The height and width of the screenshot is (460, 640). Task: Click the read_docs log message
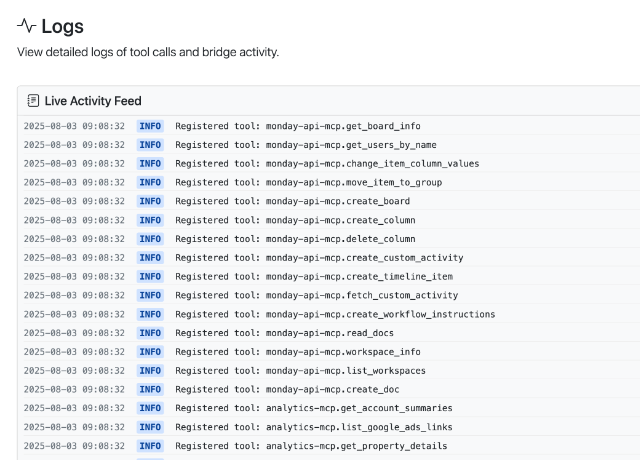[284, 333]
